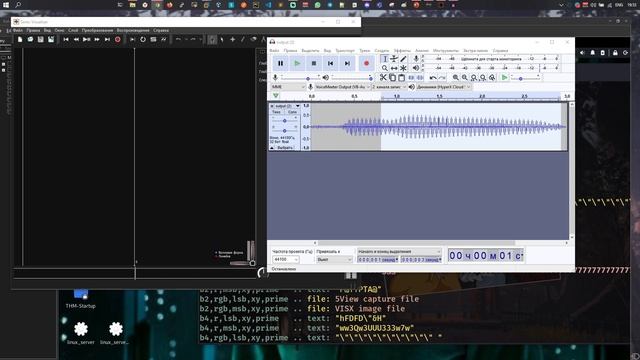The width and height of the screenshot is (640, 360).
Task: Open the Snap-to dropdown in the selection toolbar
Action: click(x=334, y=260)
